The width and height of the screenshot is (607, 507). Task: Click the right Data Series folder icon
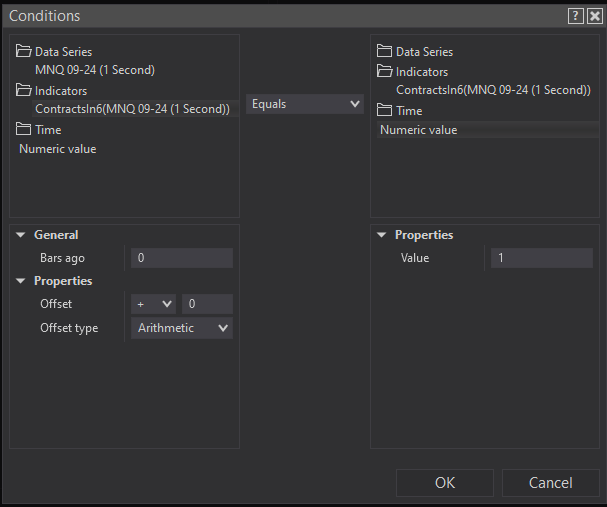tap(385, 52)
